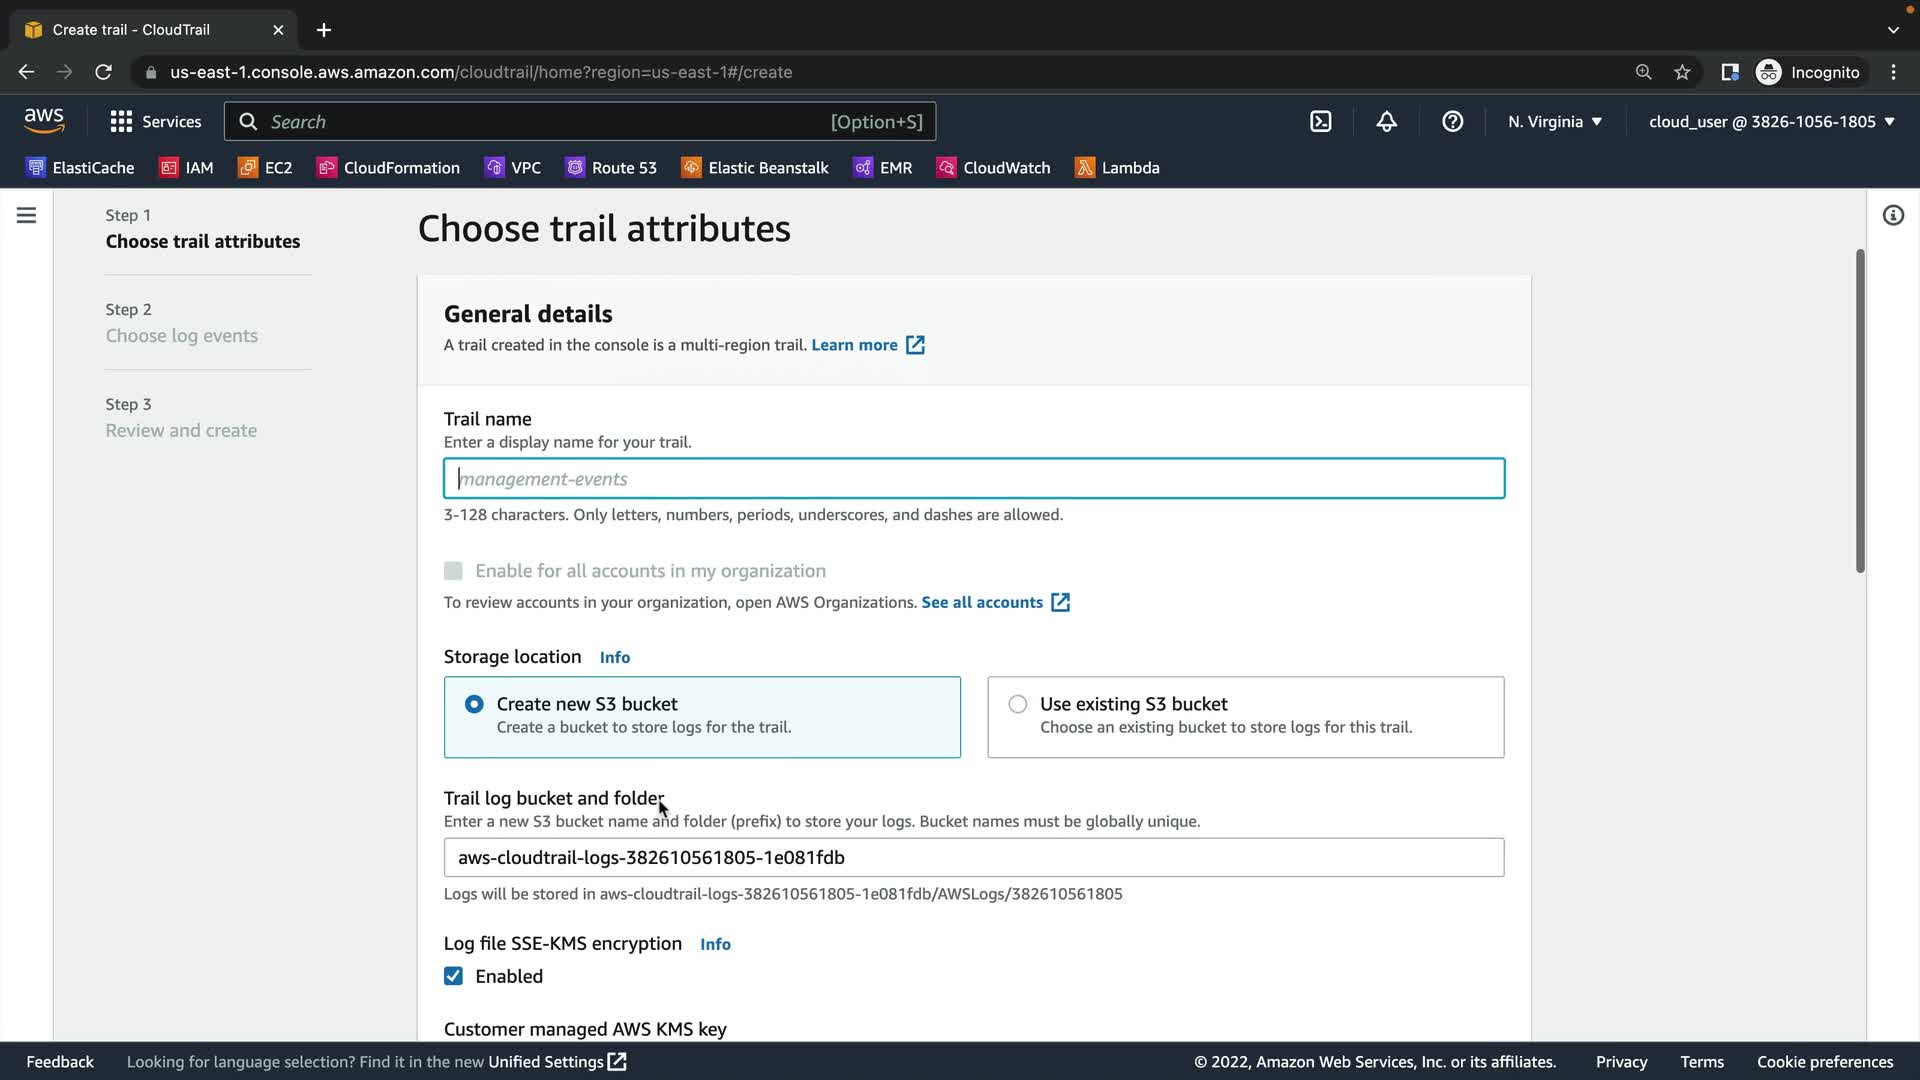Select Use existing S3 bucket option
The image size is (1920, 1080).
coord(1018,704)
